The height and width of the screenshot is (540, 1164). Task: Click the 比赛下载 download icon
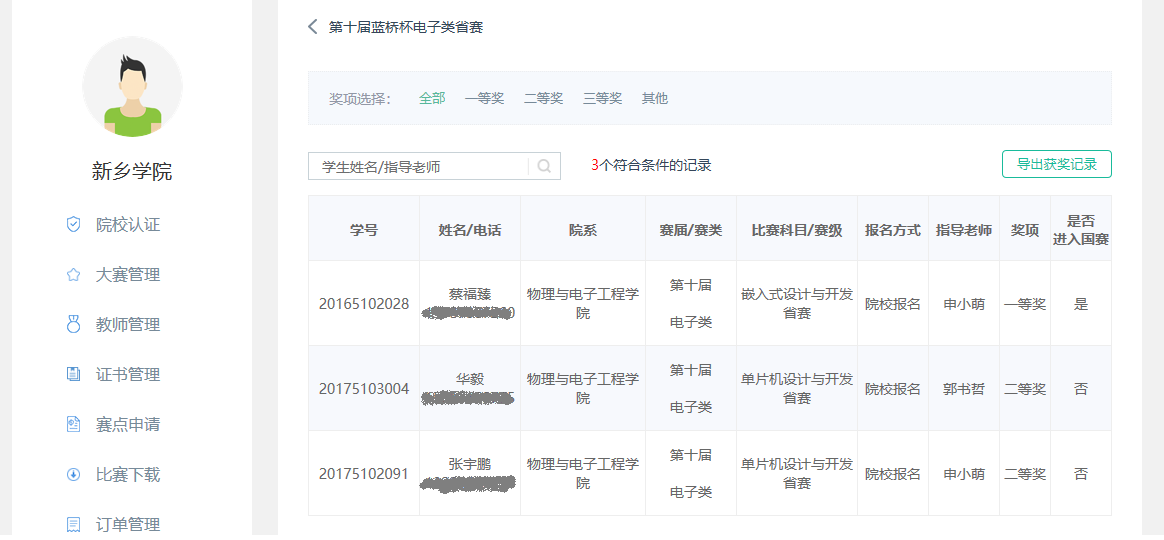(73, 475)
